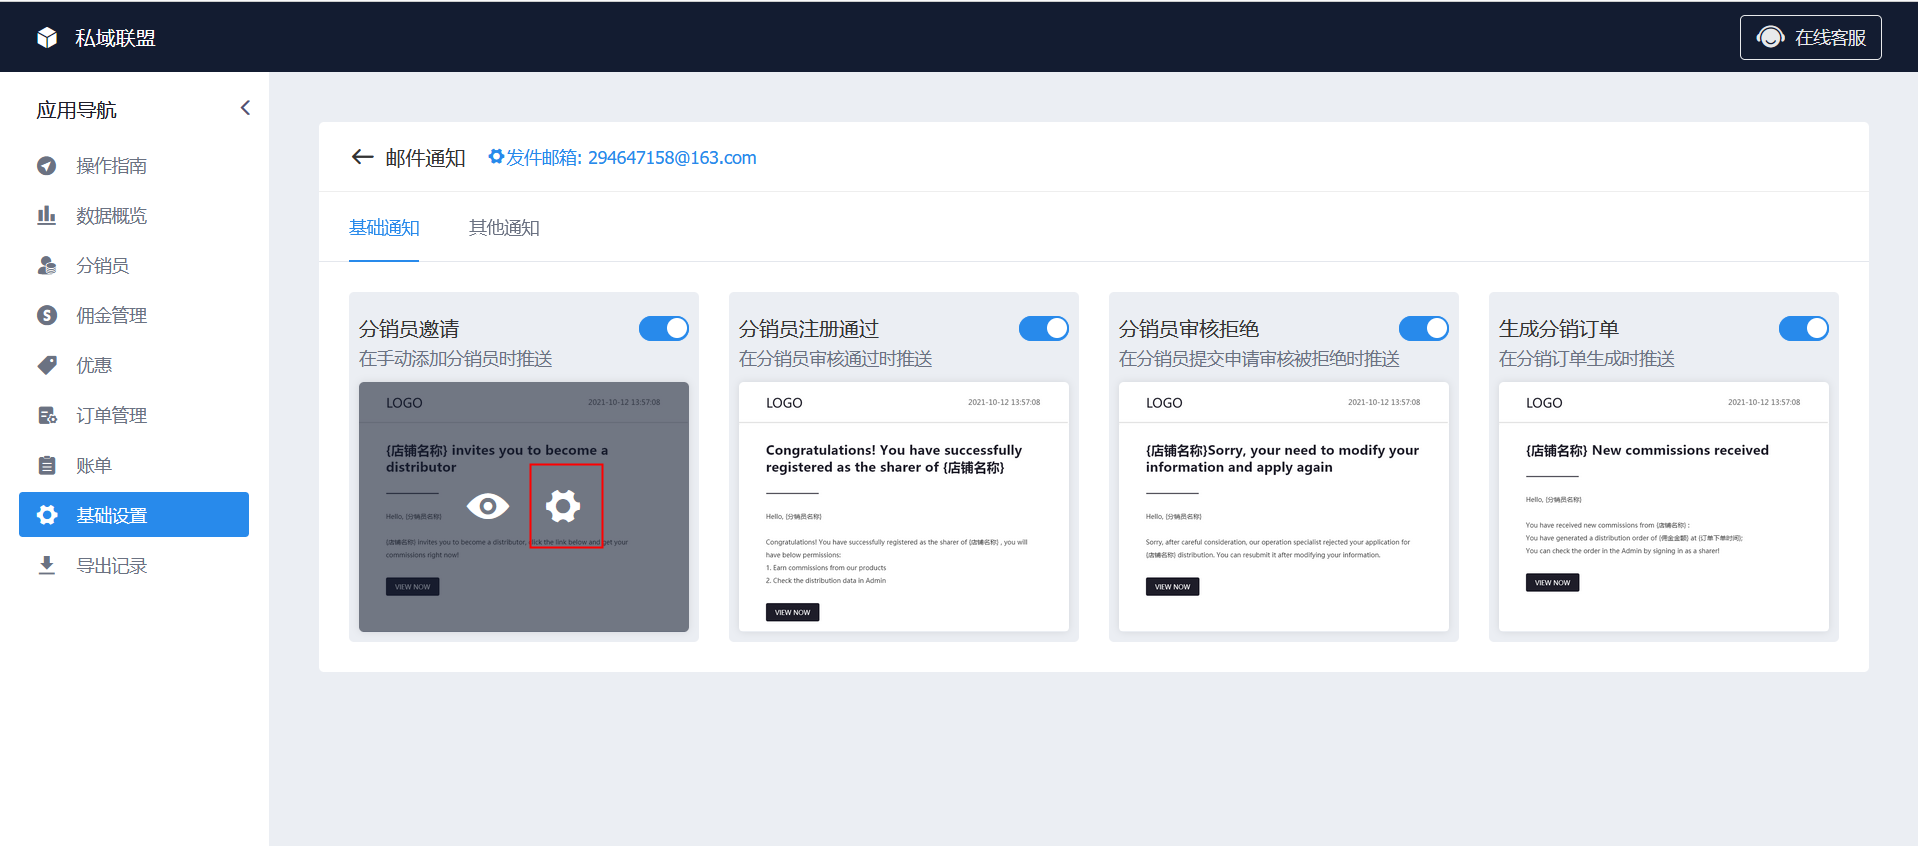This screenshot has height=846, width=1918.
Task: Open 生成分销订单 email template preview
Action: (x=1664, y=507)
